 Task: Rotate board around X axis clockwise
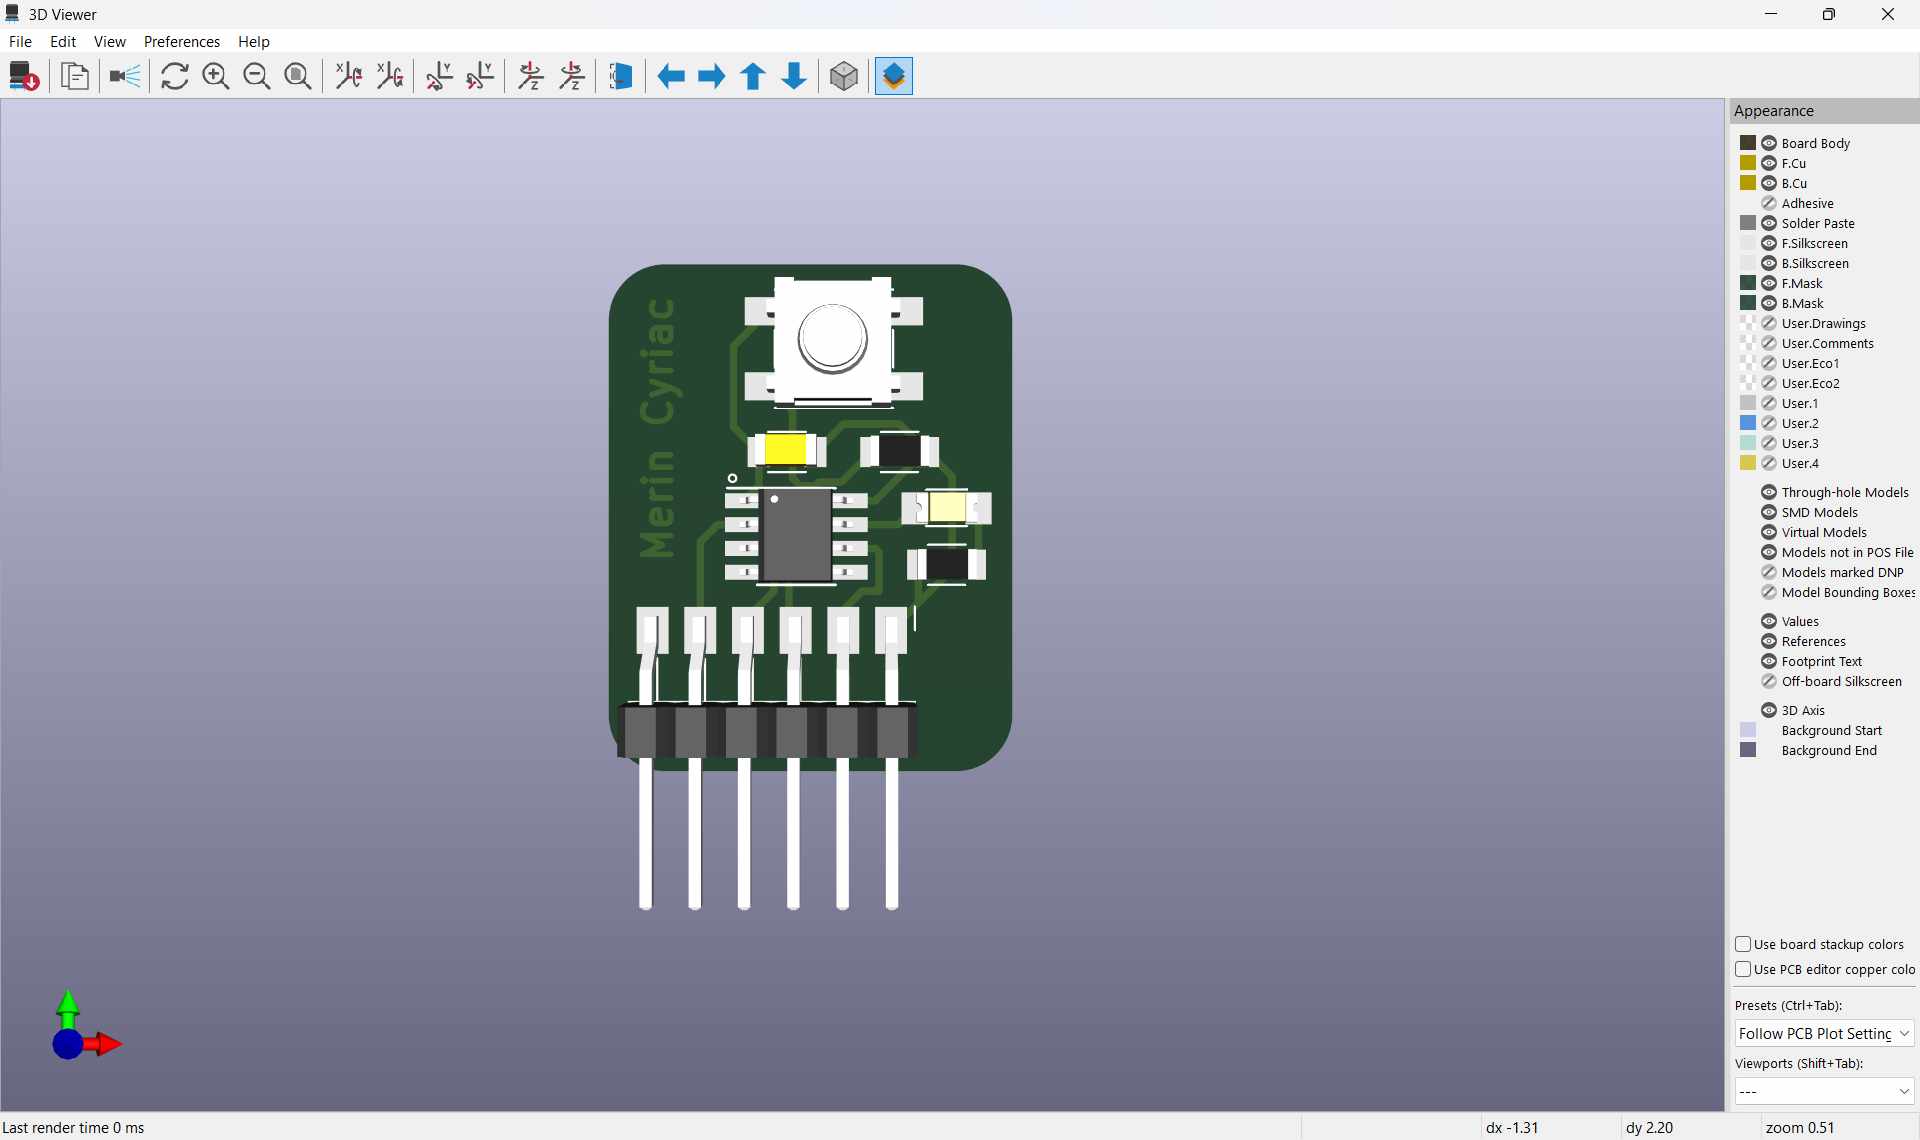(x=348, y=76)
